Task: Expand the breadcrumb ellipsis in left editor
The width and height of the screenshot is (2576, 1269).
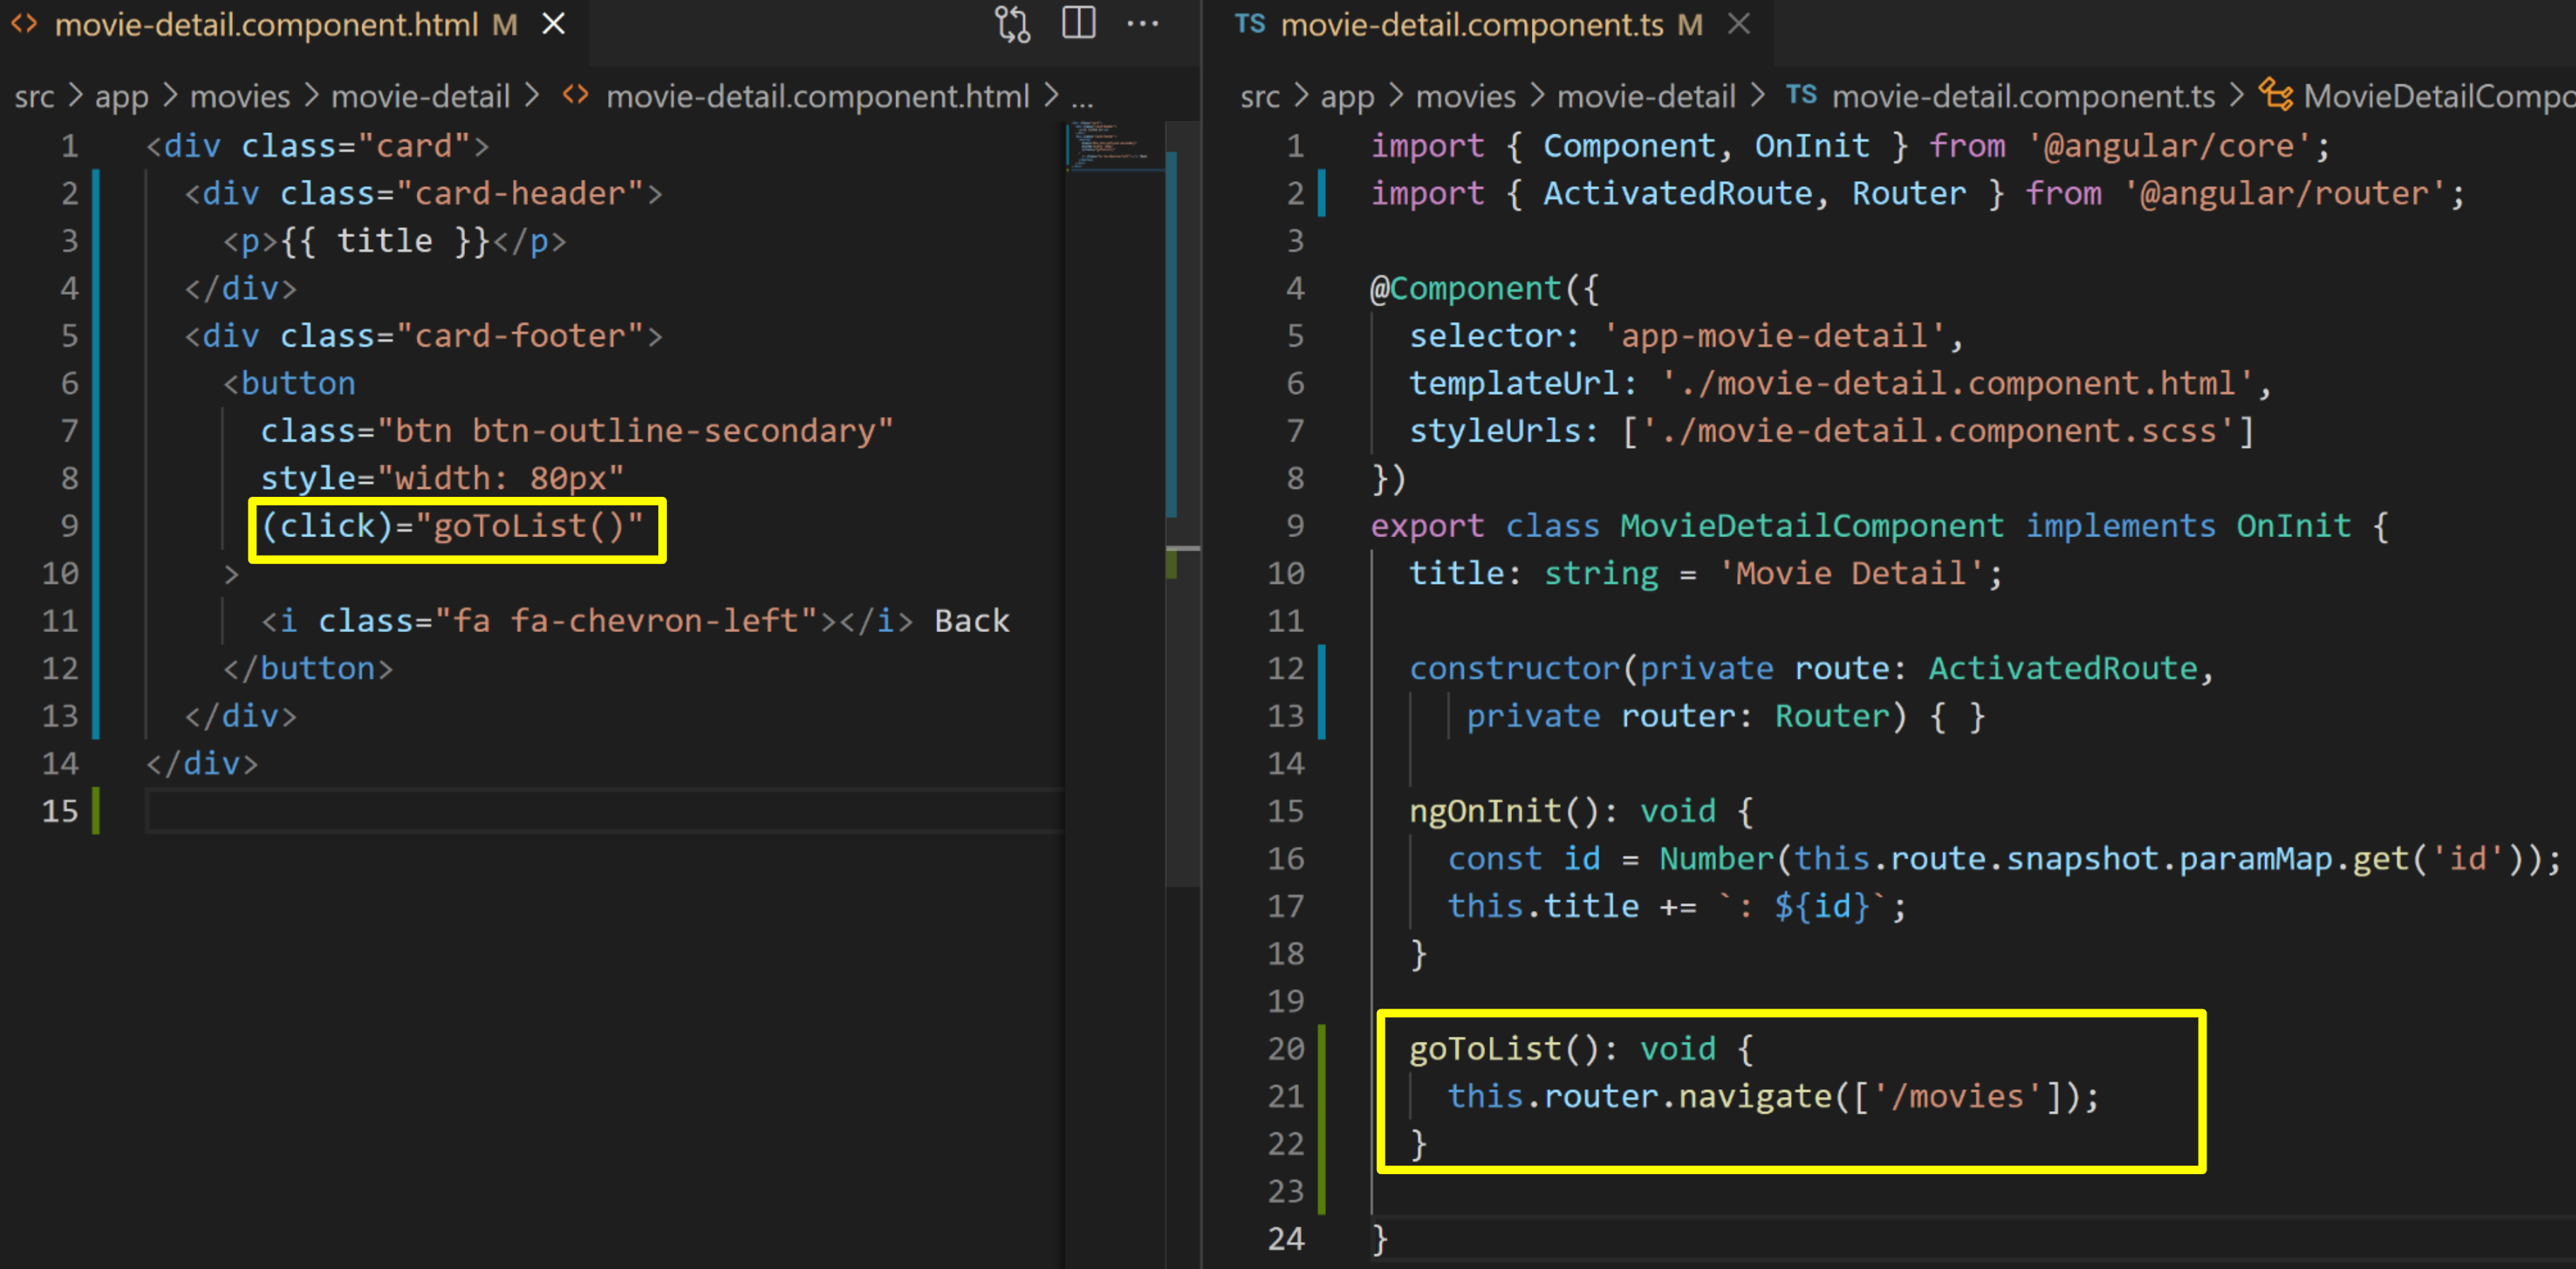Action: click(x=1082, y=96)
